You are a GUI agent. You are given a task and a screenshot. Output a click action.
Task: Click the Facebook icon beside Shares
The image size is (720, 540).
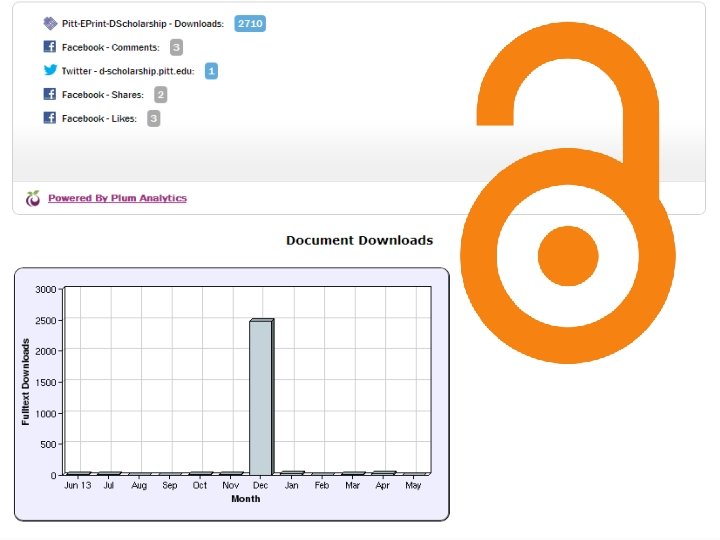pyautogui.click(x=50, y=94)
